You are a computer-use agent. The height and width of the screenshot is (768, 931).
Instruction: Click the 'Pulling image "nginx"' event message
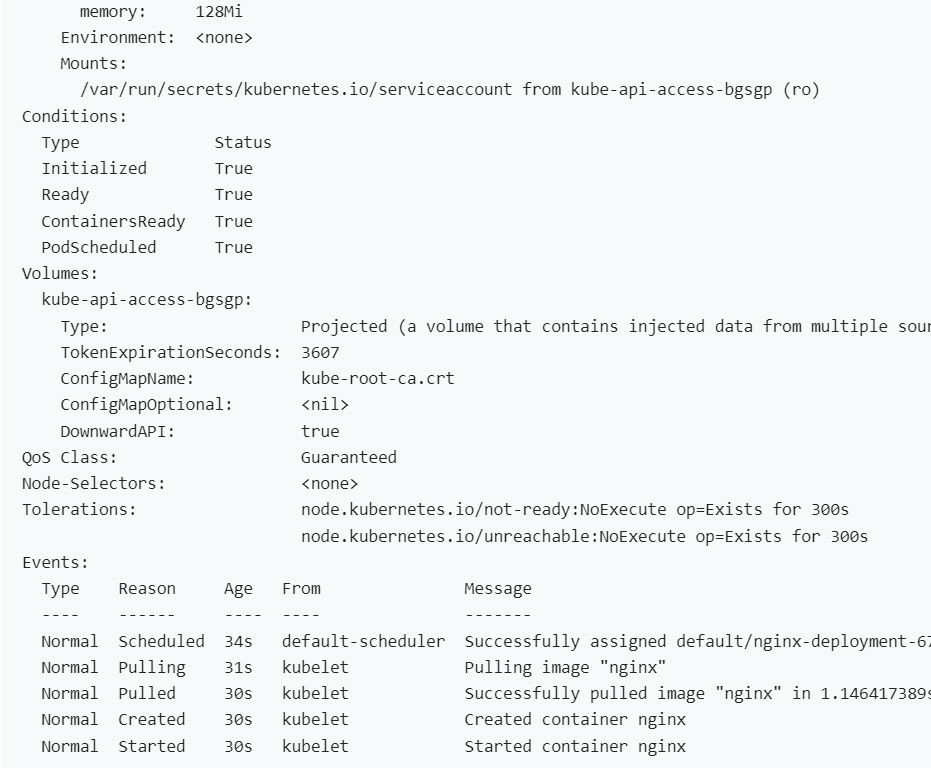pyautogui.click(x=565, y=667)
